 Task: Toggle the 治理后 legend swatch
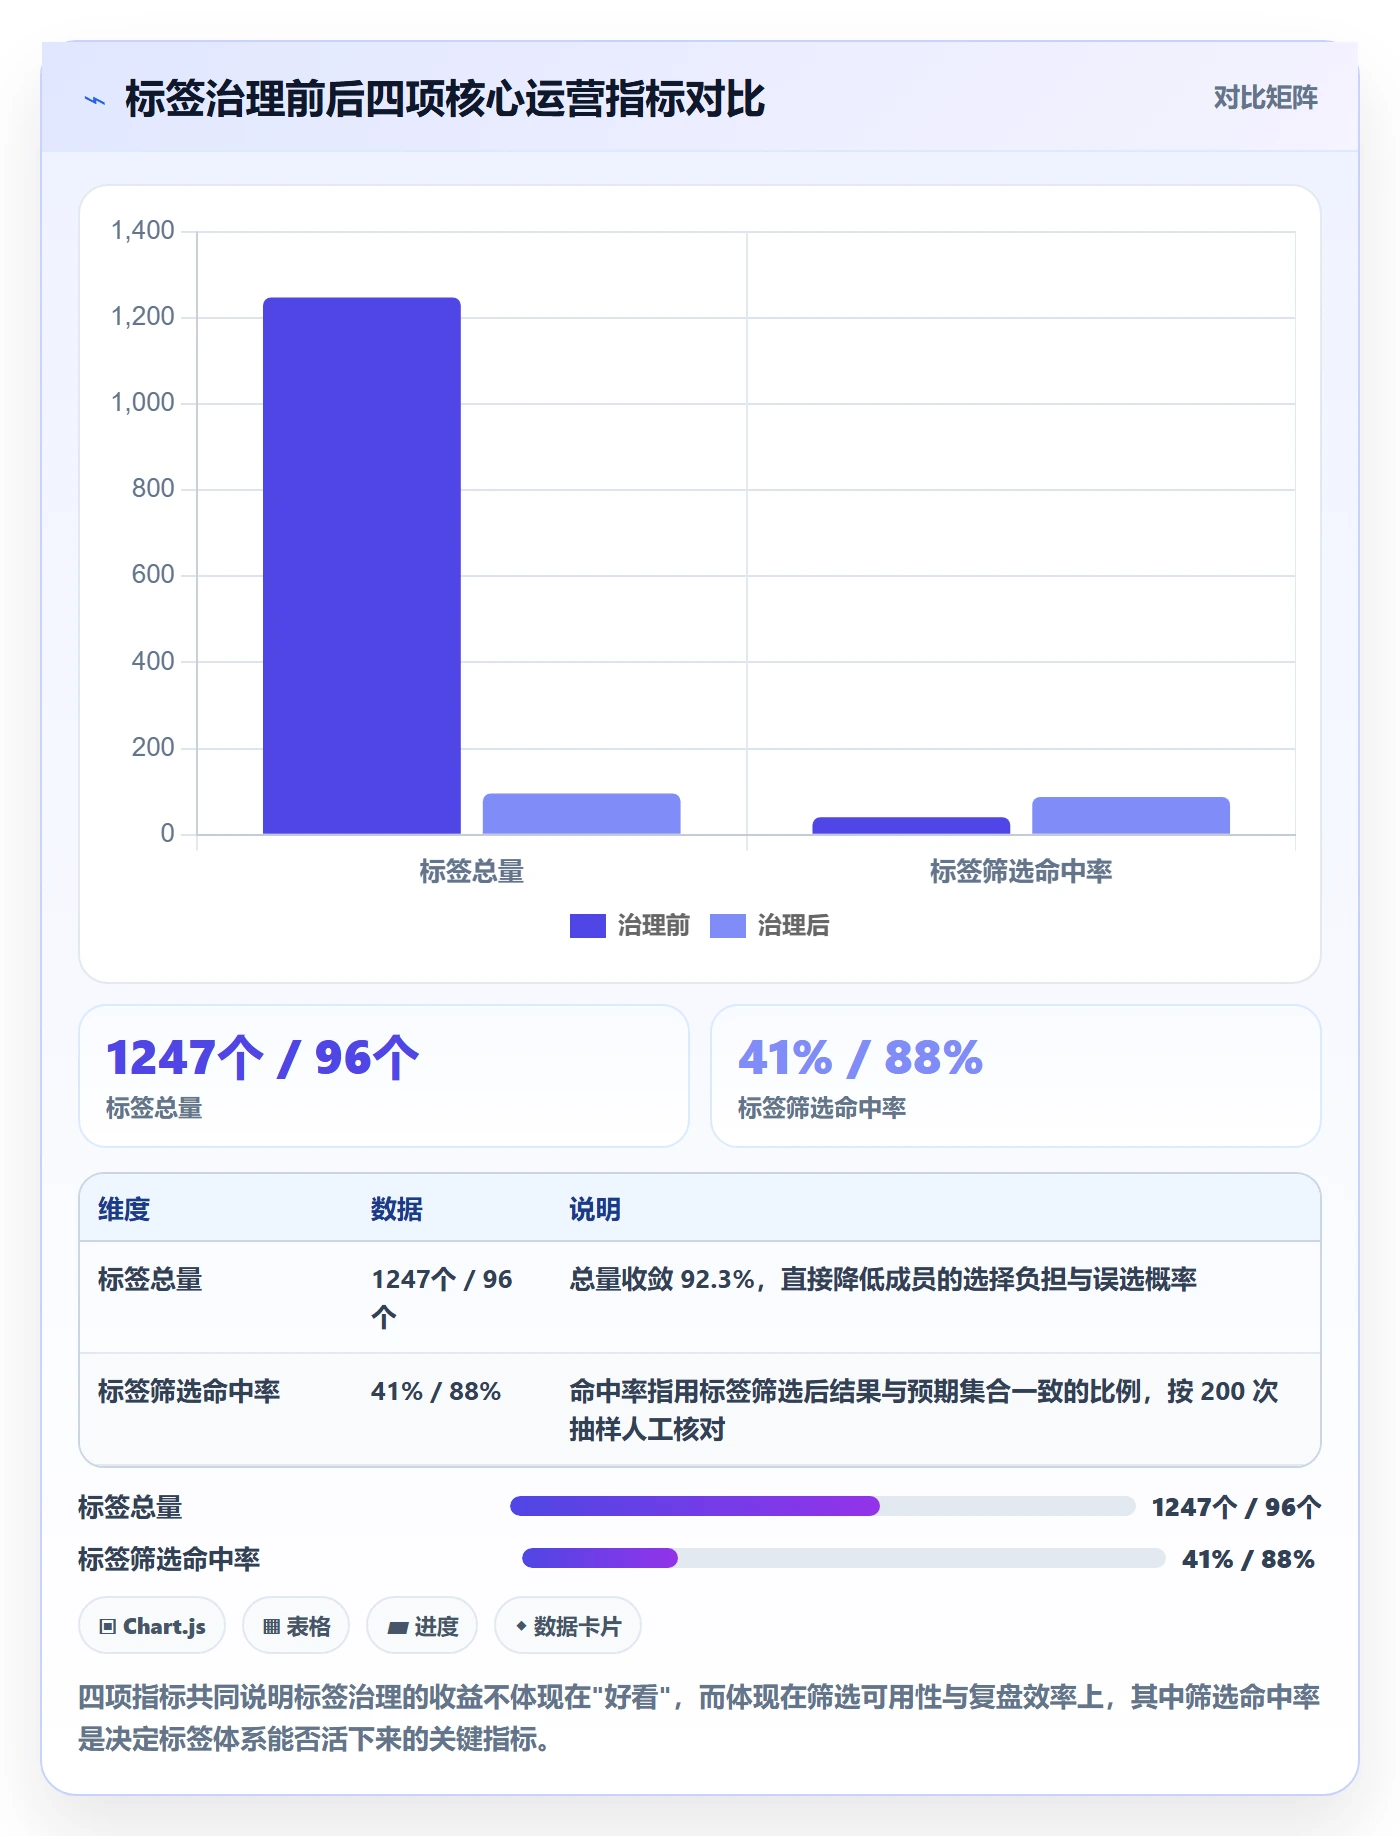point(727,926)
